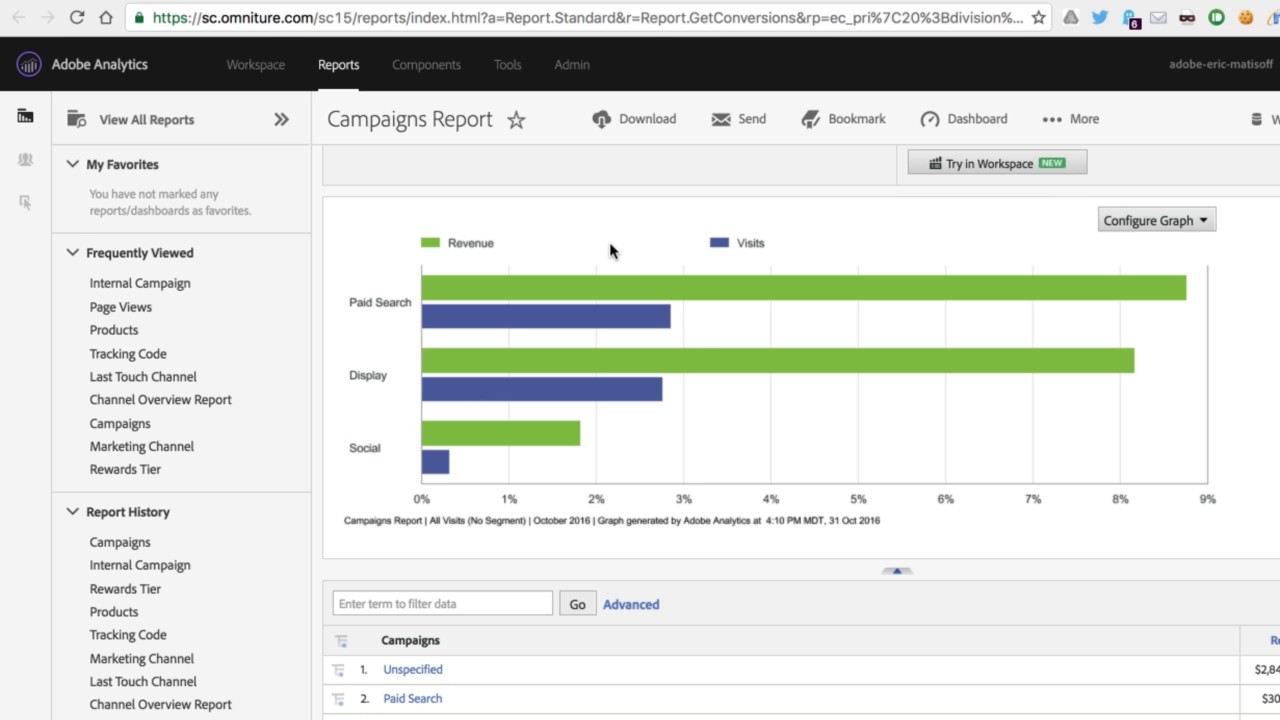The width and height of the screenshot is (1280, 720).
Task: Open the Configure Graph dropdown
Action: point(1157,220)
